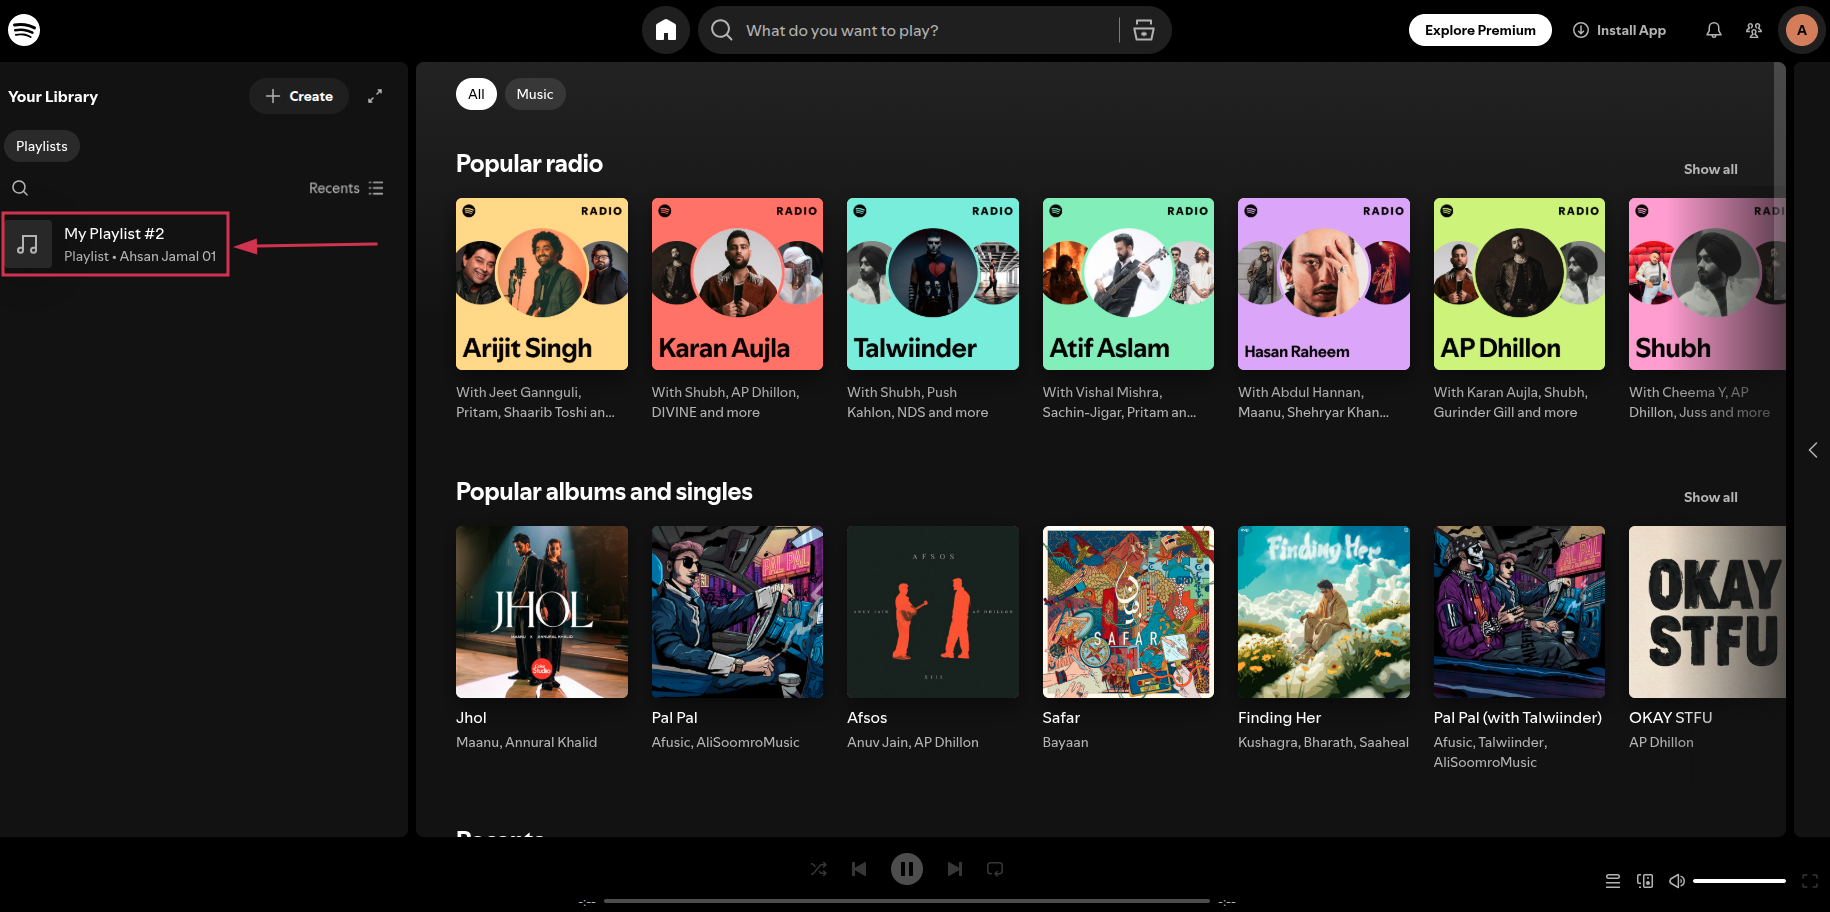Click the 'Finding Her' title text
This screenshot has height=912, width=1830.
pyautogui.click(x=1279, y=718)
